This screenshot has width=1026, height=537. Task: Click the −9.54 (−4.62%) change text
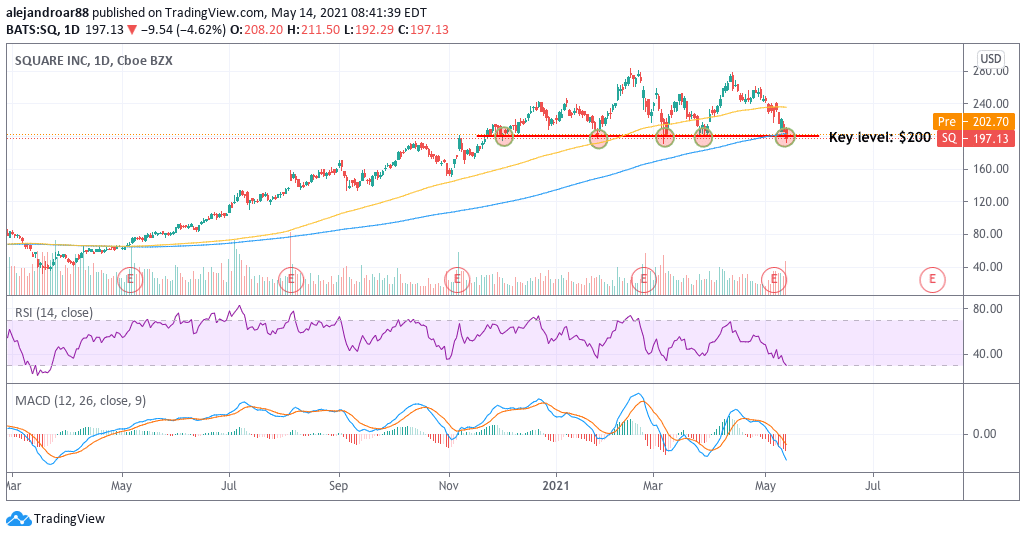183,29
